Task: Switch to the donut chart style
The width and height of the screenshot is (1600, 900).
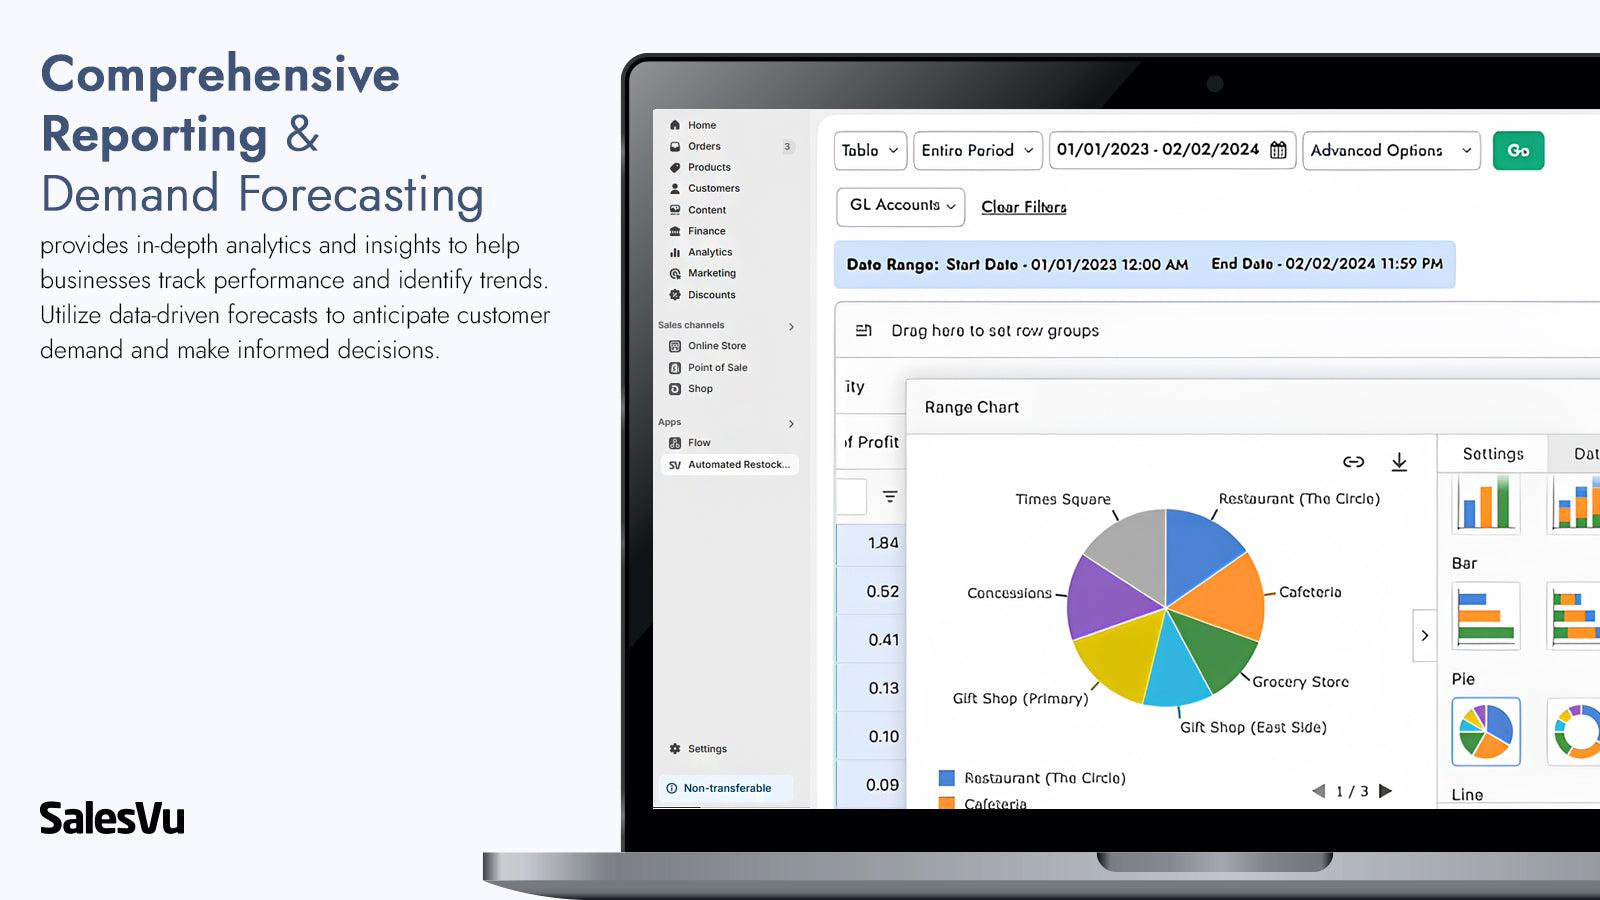Action: (1578, 732)
